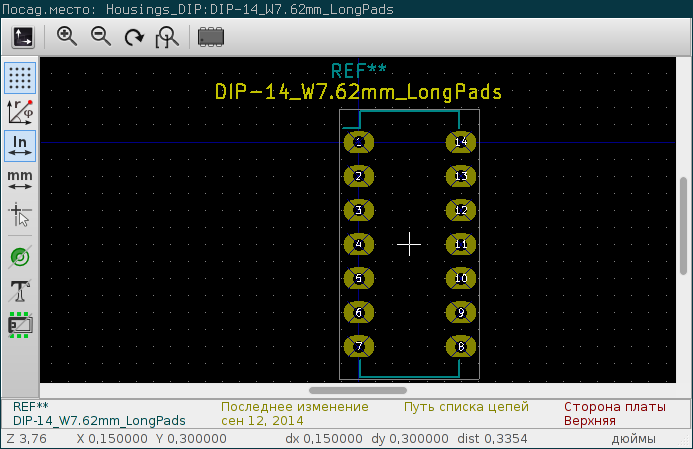Click the display options icon in top toolbar

(23, 37)
